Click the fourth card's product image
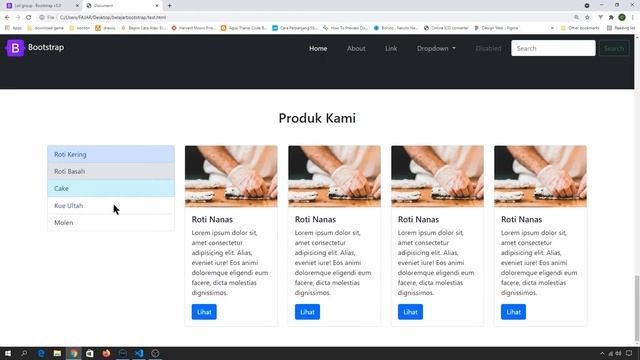Screen dimensions: 640x360 point(540,176)
